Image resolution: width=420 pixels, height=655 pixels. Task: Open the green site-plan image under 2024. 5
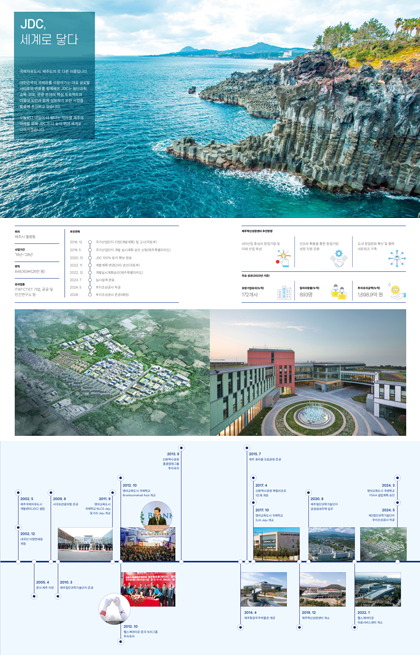pos(383,544)
